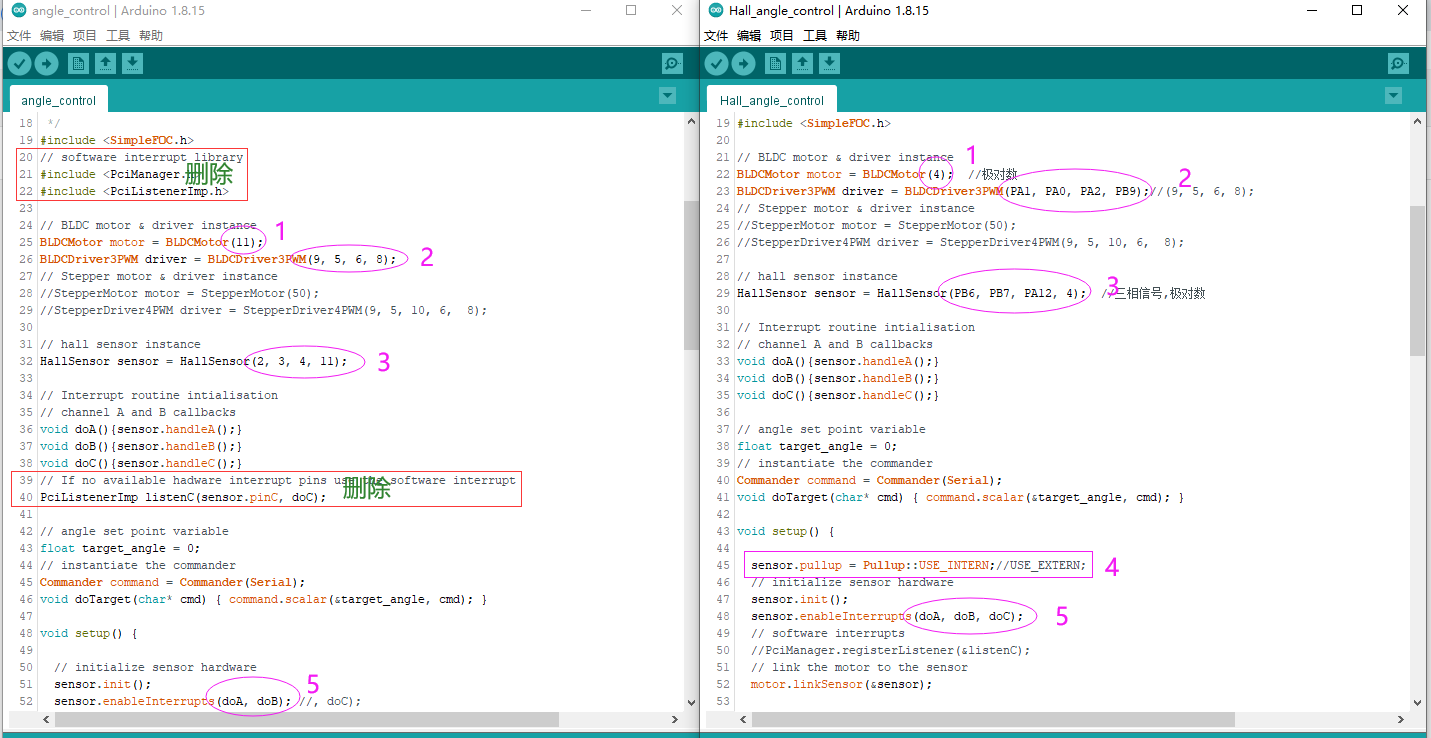Click Upload in the angle_control window
1431x738 pixels.
(47, 62)
